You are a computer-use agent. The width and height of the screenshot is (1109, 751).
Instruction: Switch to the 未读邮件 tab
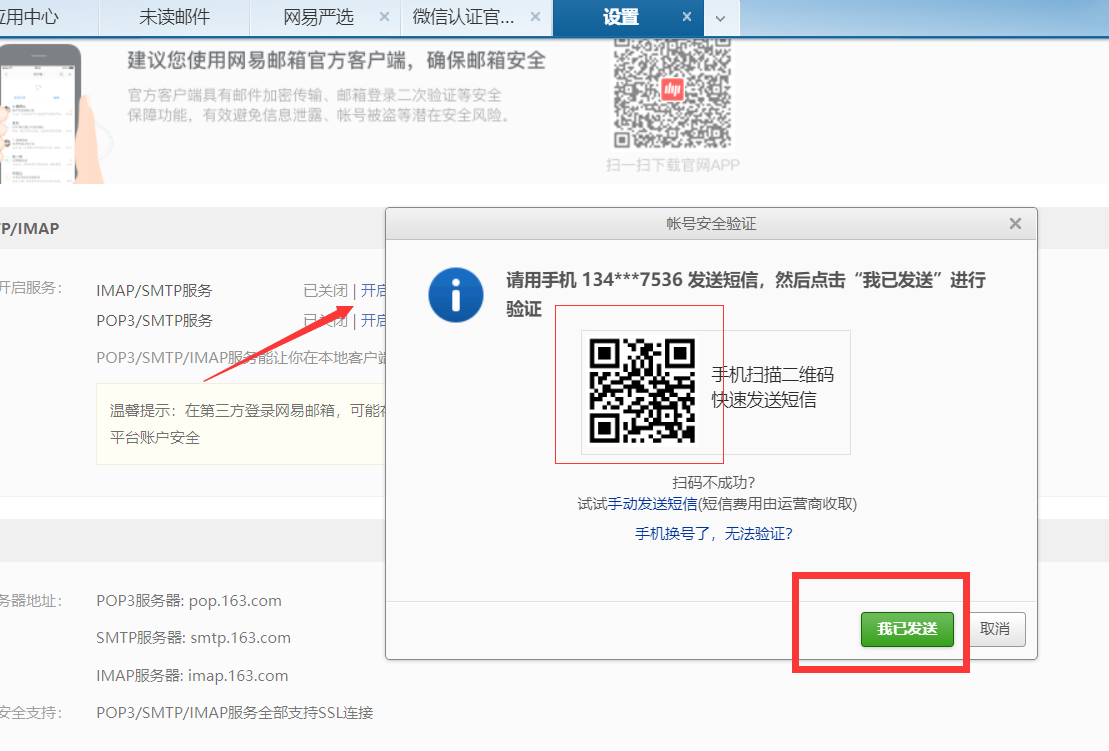(174, 17)
